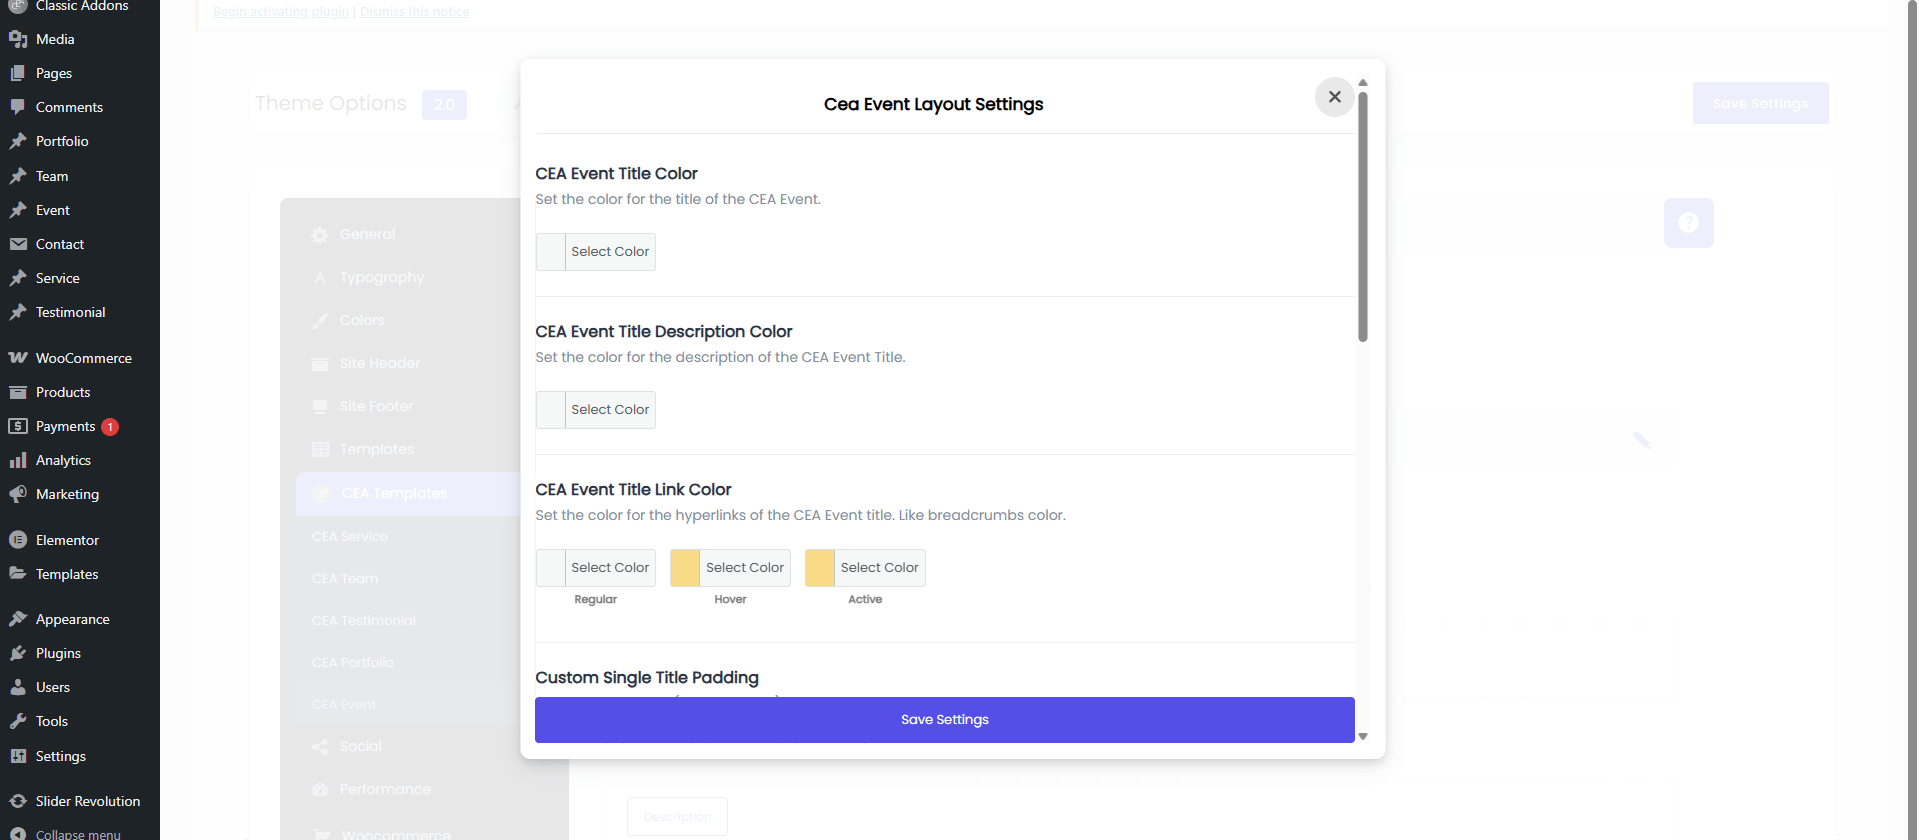Click the Comments bubble icon
The image size is (1919, 840).
18,107
